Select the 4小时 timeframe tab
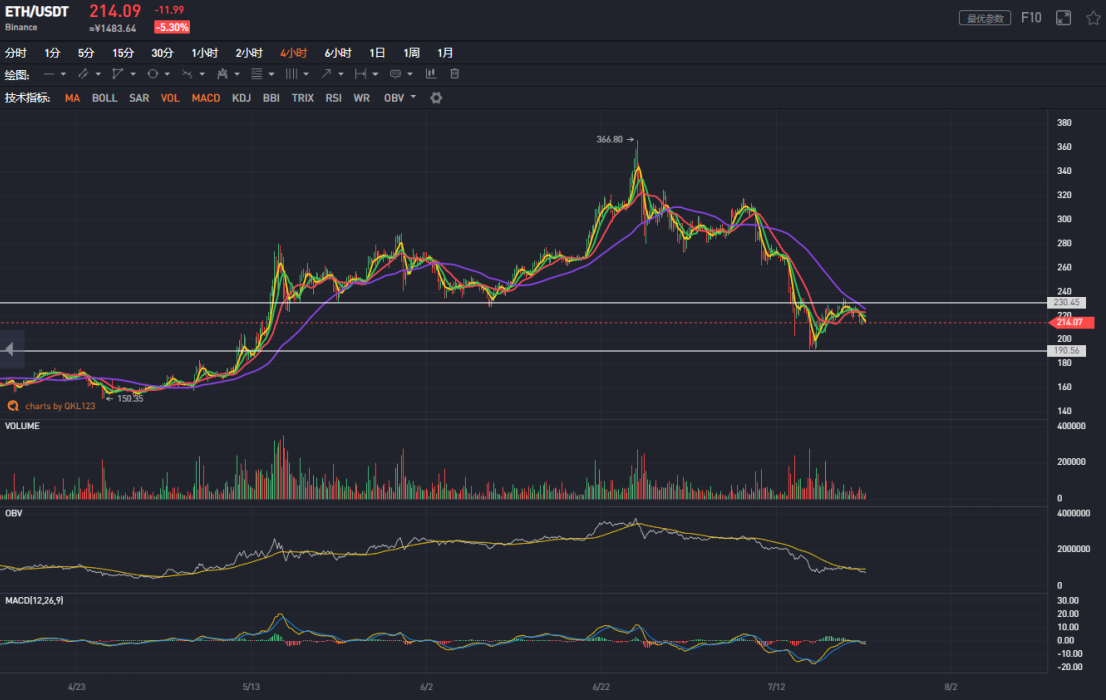1106x700 pixels. (293, 53)
